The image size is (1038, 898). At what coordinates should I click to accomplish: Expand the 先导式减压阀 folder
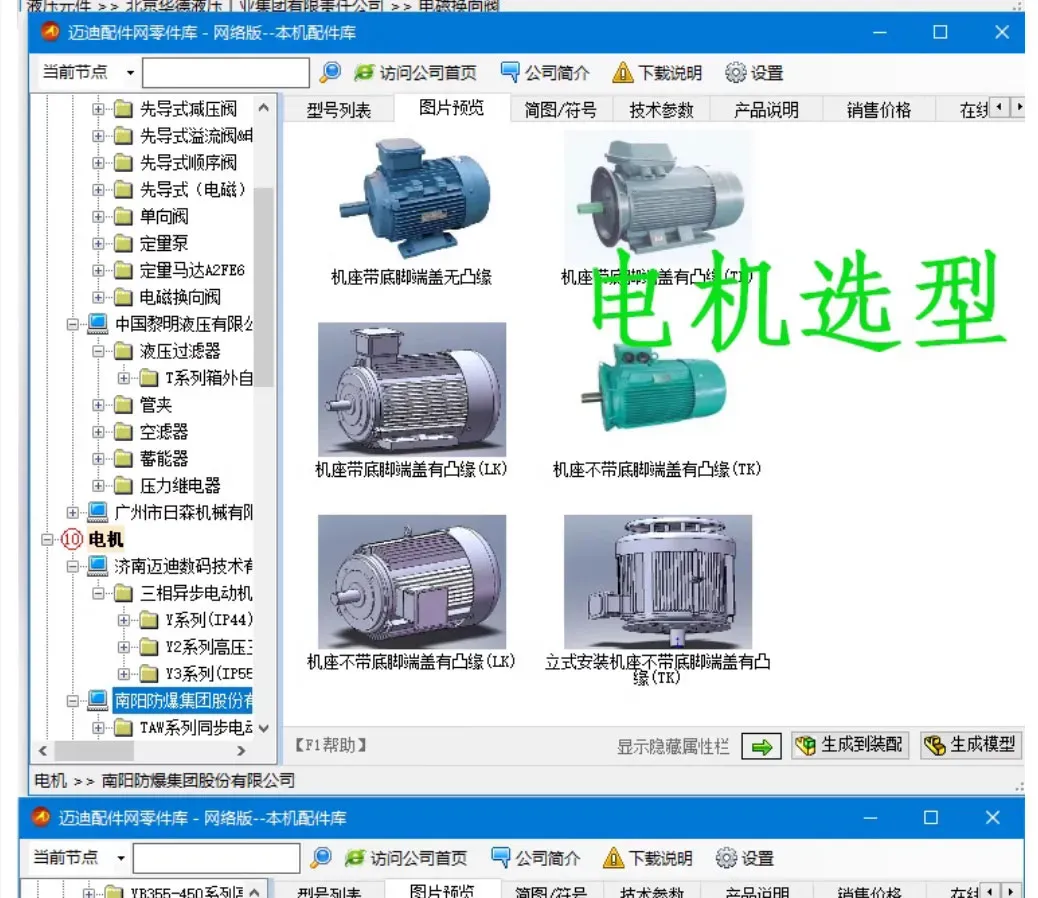pyautogui.click(x=98, y=109)
